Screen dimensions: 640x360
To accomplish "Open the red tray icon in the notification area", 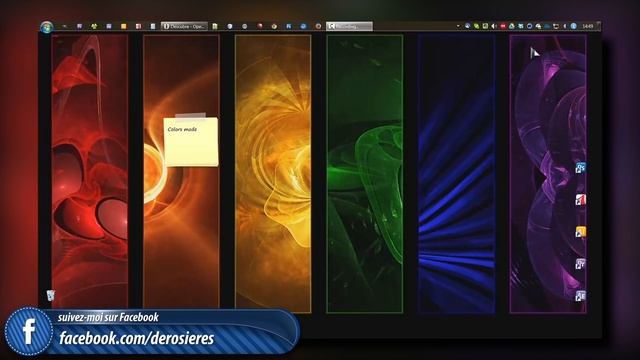I will [503, 26].
